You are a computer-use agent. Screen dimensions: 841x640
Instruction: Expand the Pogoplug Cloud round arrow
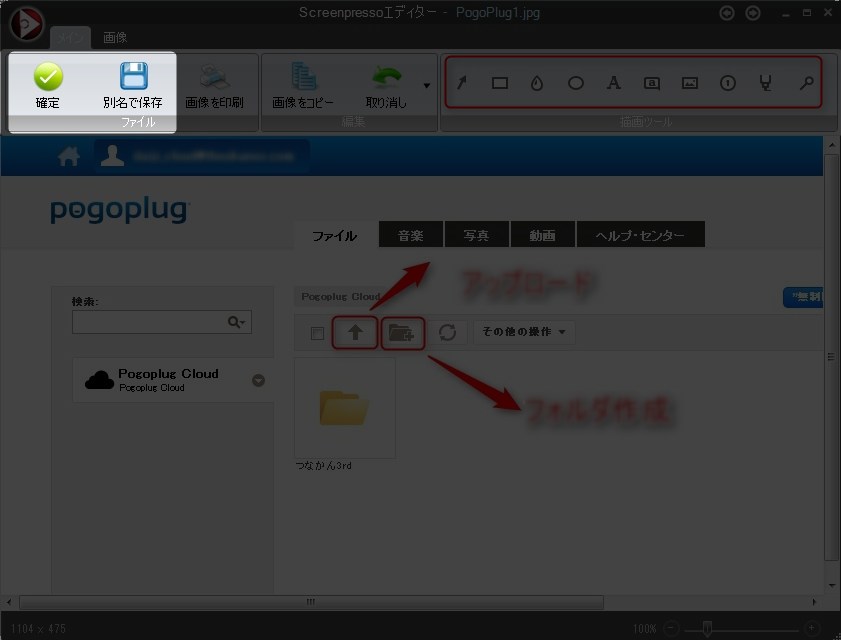(259, 380)
